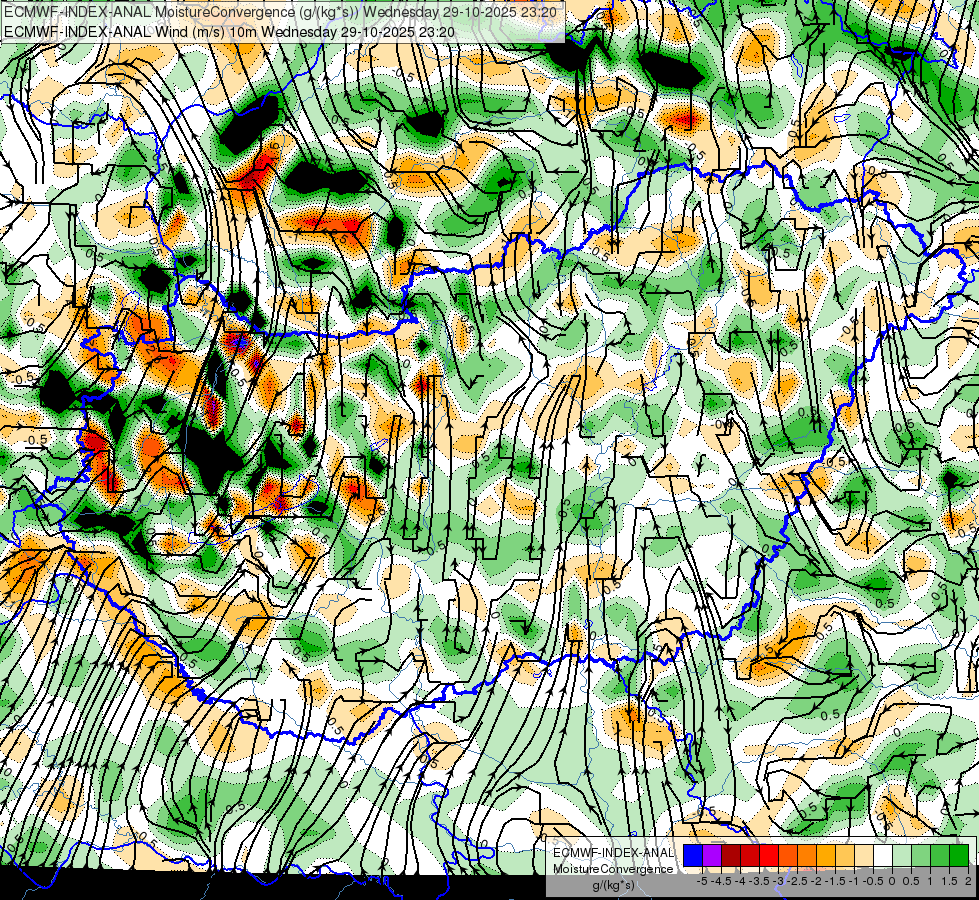979x900 pixels.
Task: Pick the bright red swatch (-3.5 to -3)
Action: 769,855
